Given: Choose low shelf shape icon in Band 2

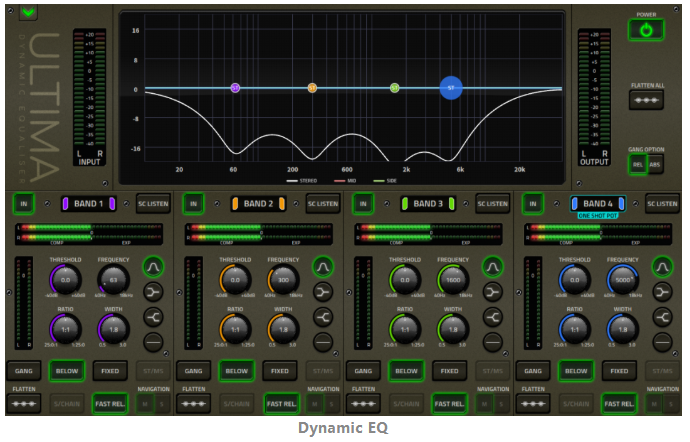Looking at the screenshot, I should tap(323, 292).
